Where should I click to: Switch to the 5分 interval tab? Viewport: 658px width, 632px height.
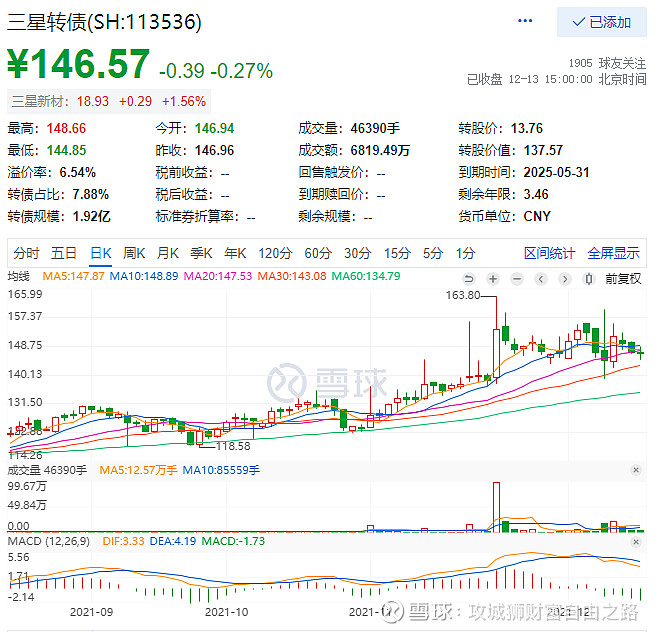(433, 253)
